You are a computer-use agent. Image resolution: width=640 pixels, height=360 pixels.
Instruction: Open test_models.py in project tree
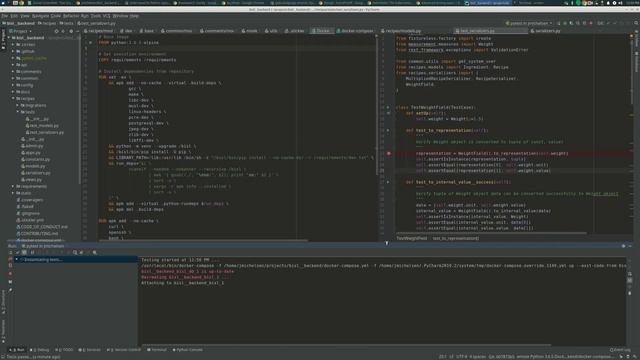[42, 125]
